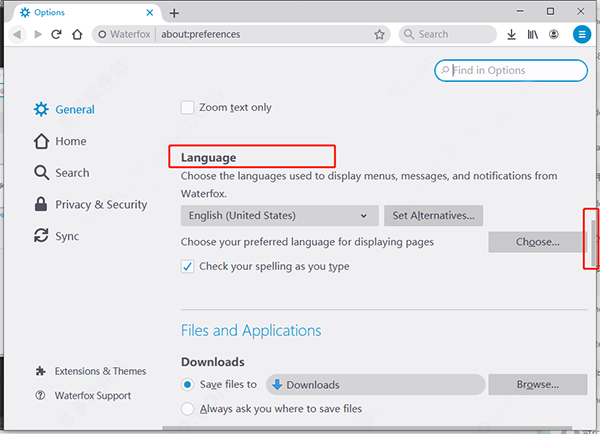Viewport: 600px width, 434px height.
Task: Enable Zoom text only checkbox
Action: (188, 108)
